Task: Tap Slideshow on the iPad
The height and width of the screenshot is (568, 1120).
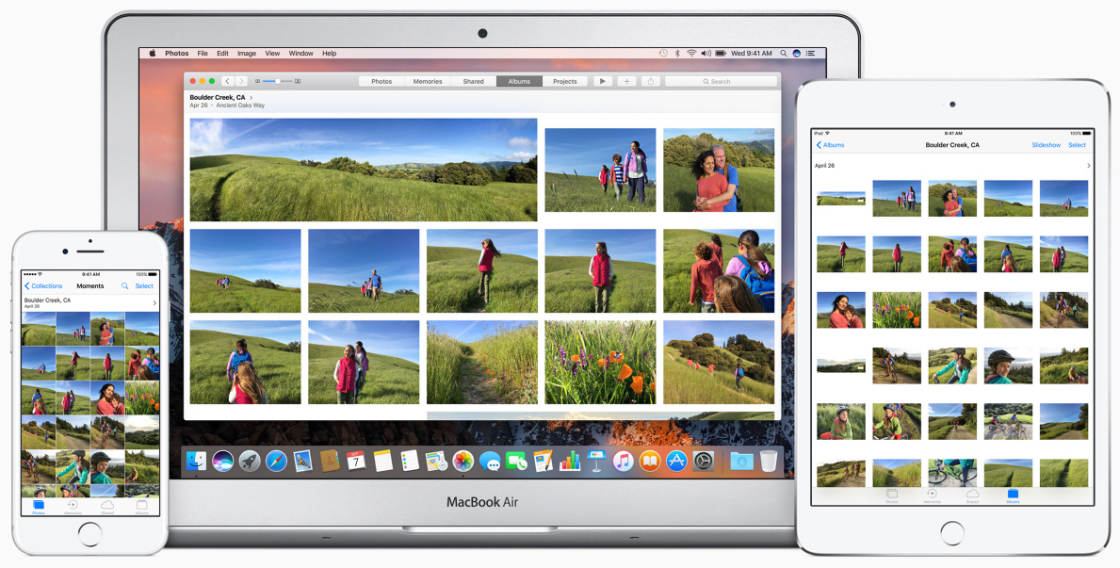Action: click(x=1046, y=145)
